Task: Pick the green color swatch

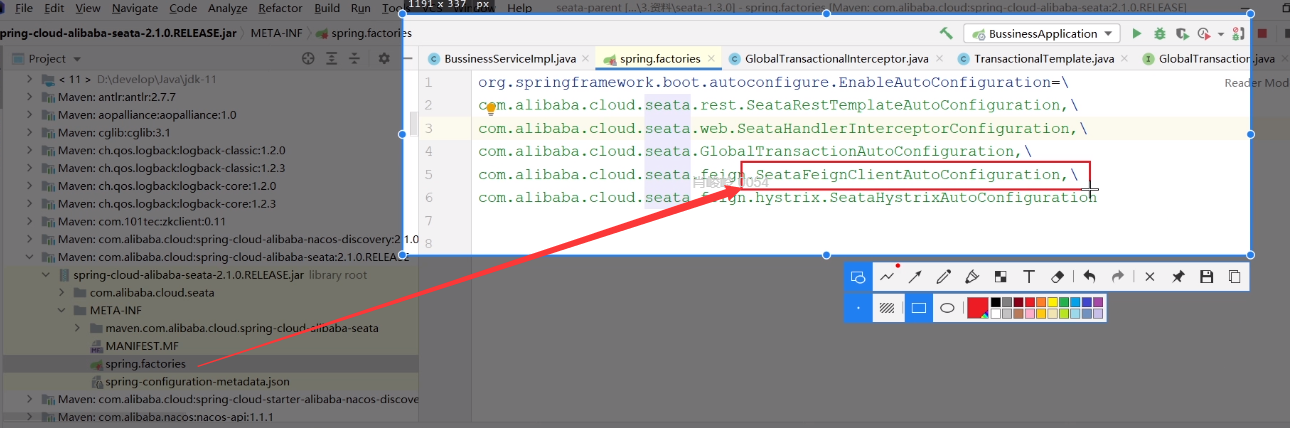Action: click(x=1064, y=302)
